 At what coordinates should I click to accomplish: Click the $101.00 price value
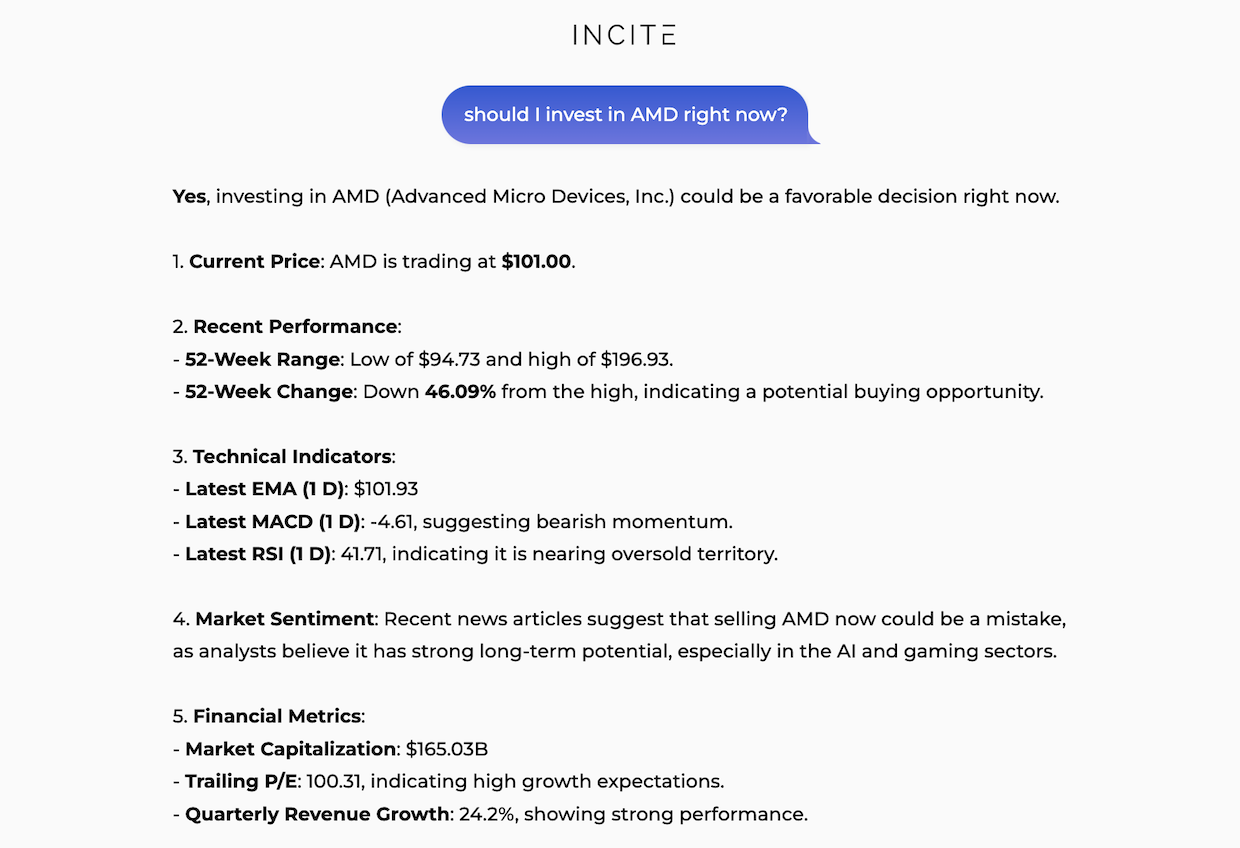[x=536, y=261]
